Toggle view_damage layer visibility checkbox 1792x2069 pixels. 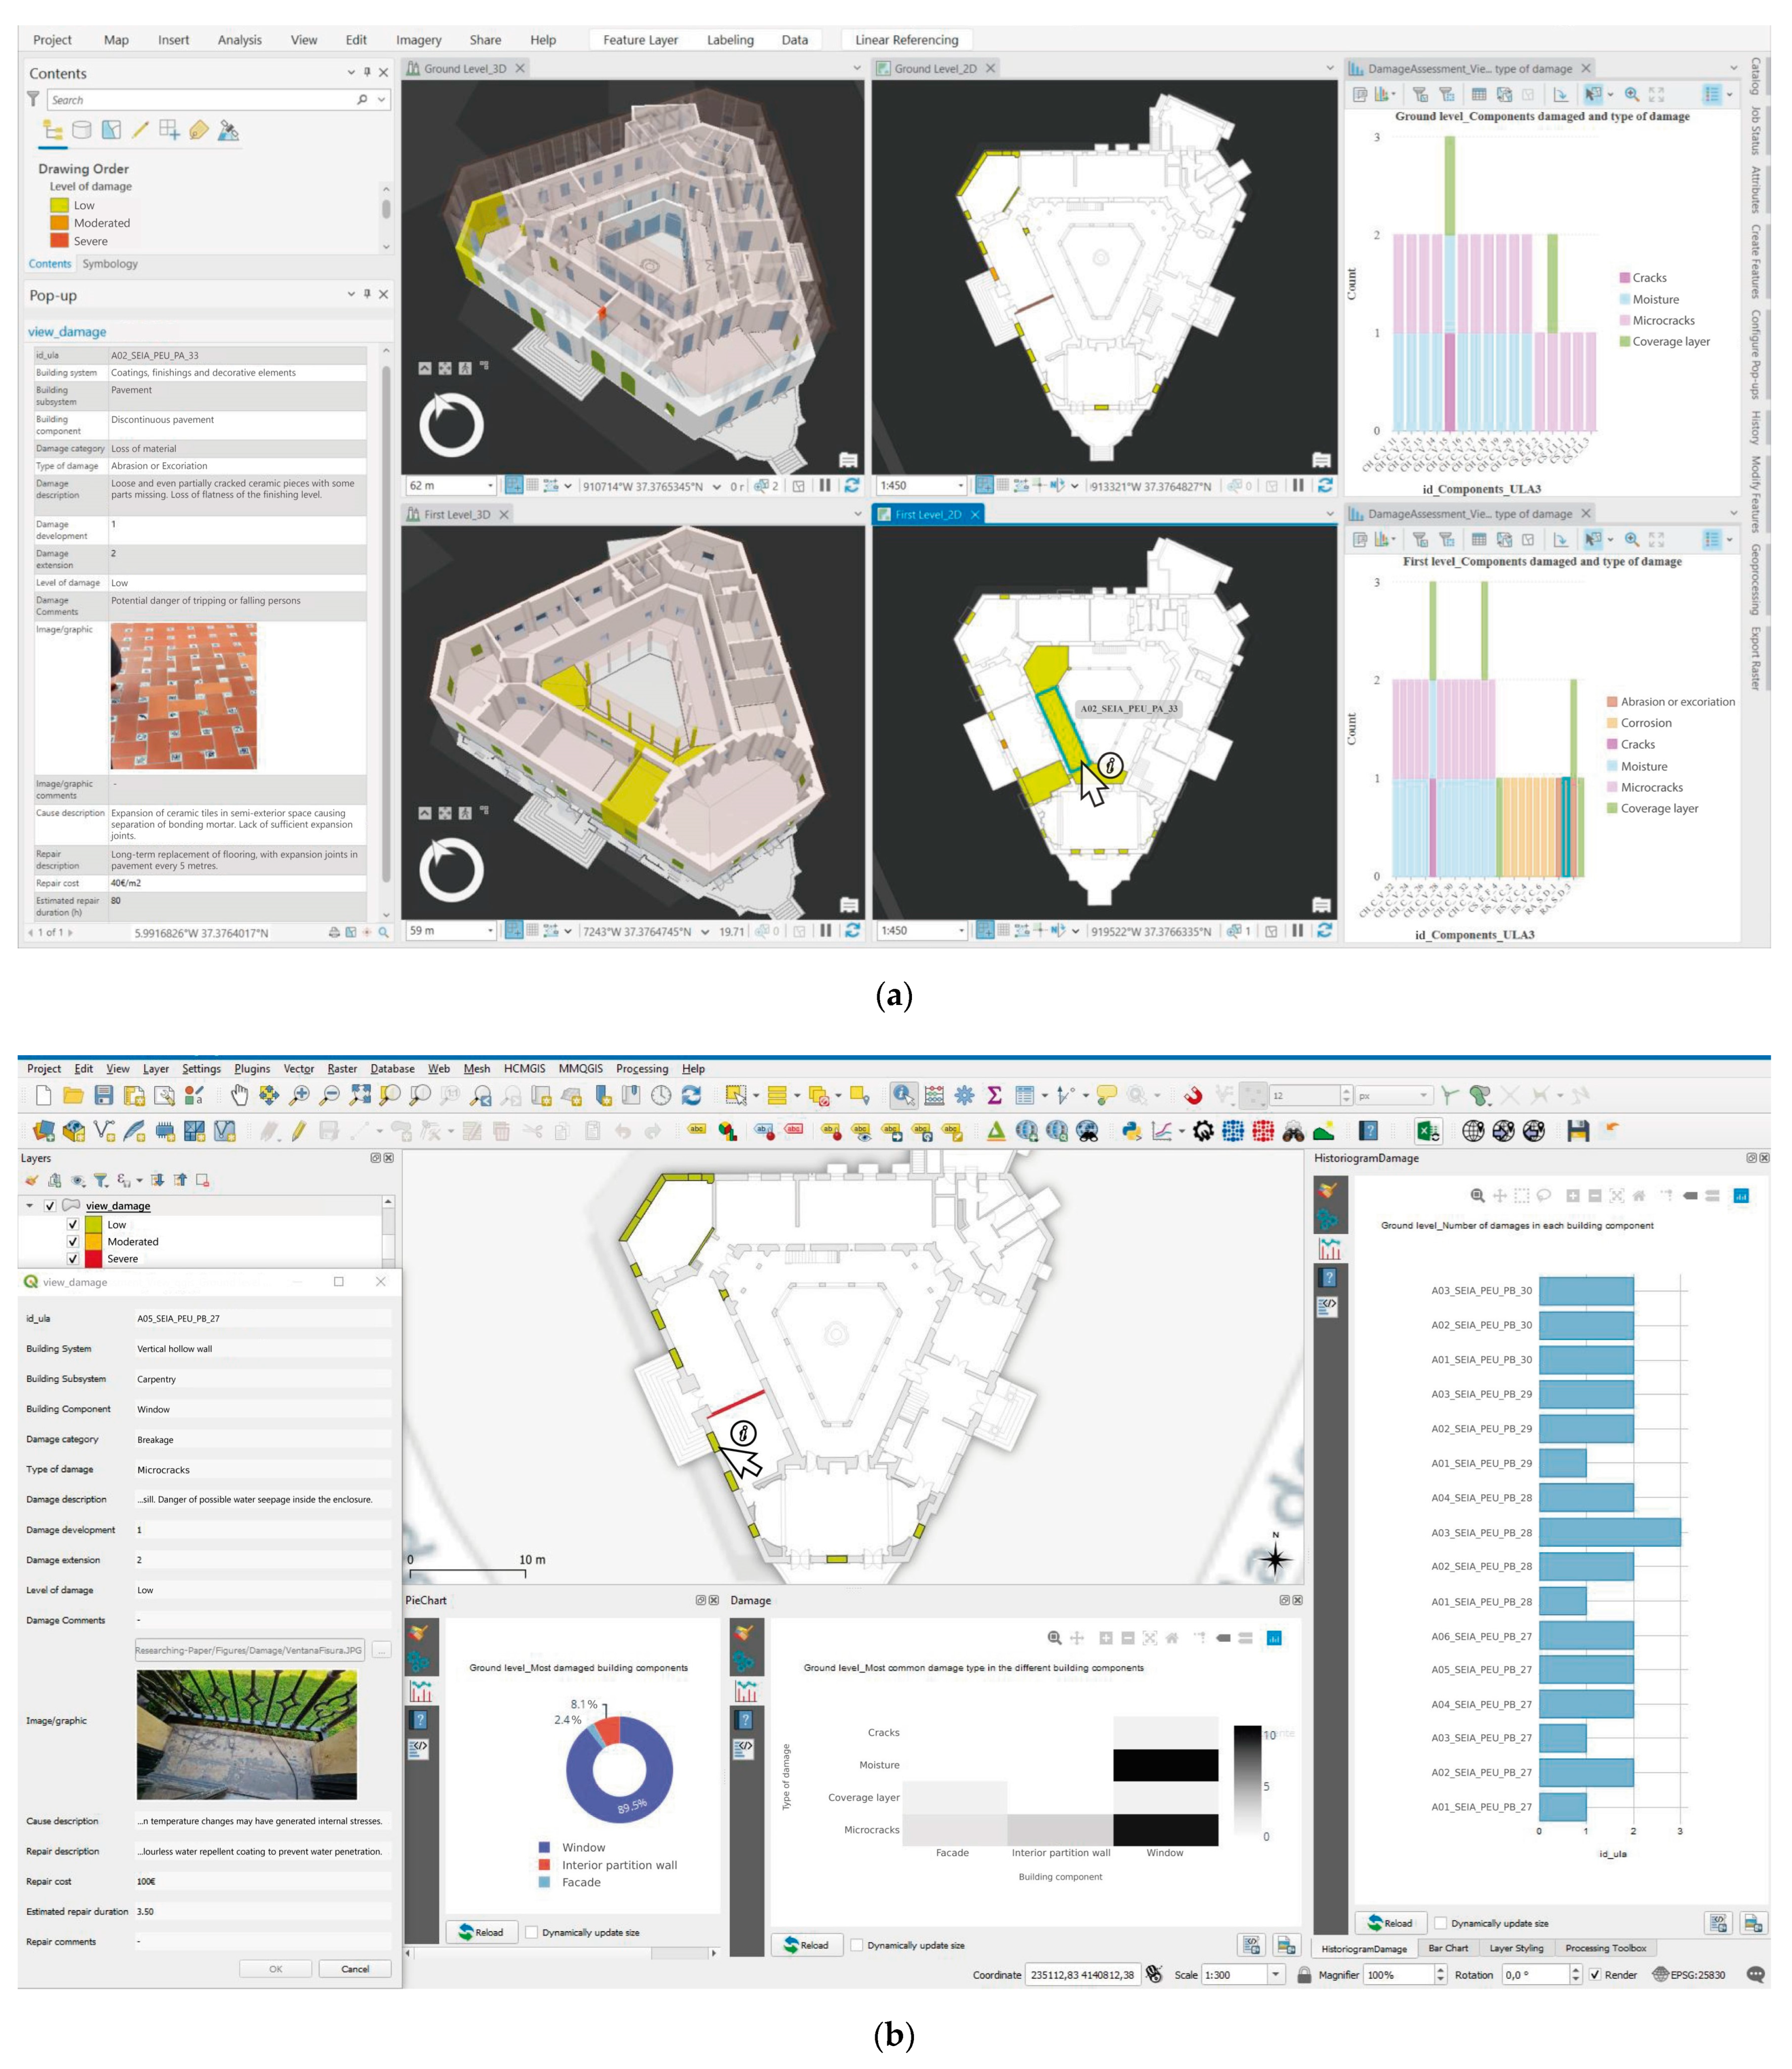click(50, 1206)
